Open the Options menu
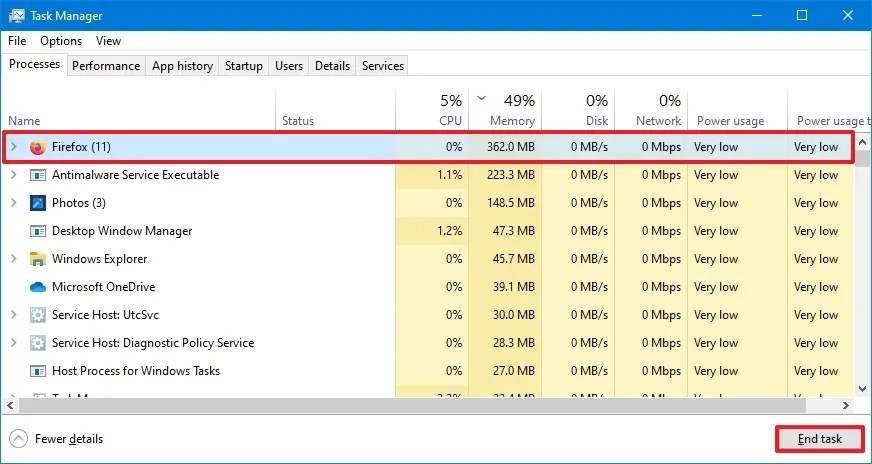The width and height of the screenshot is (872, 464). click(61, 41)
